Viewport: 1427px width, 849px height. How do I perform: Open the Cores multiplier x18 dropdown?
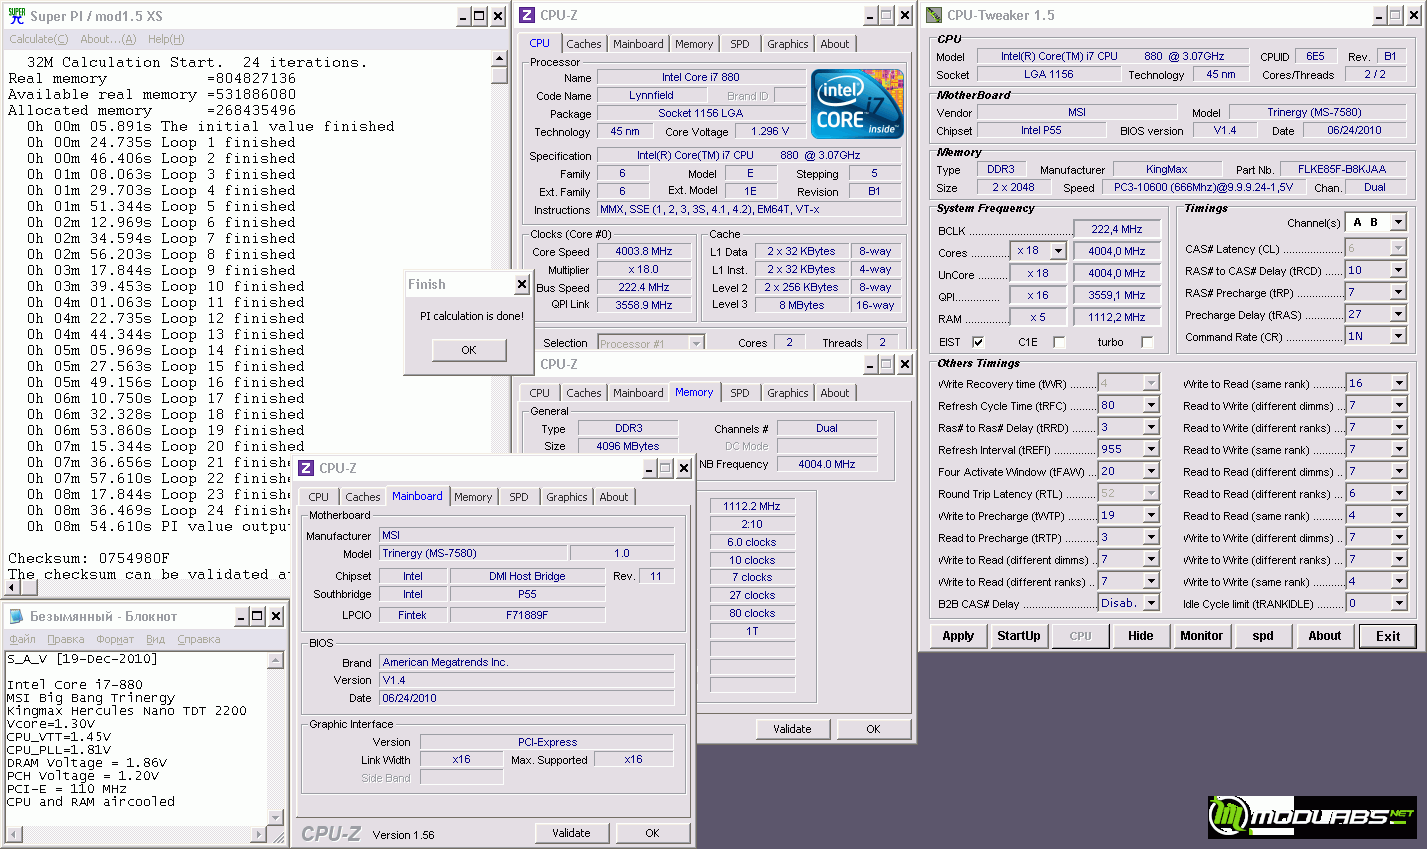pos(1058,251)
